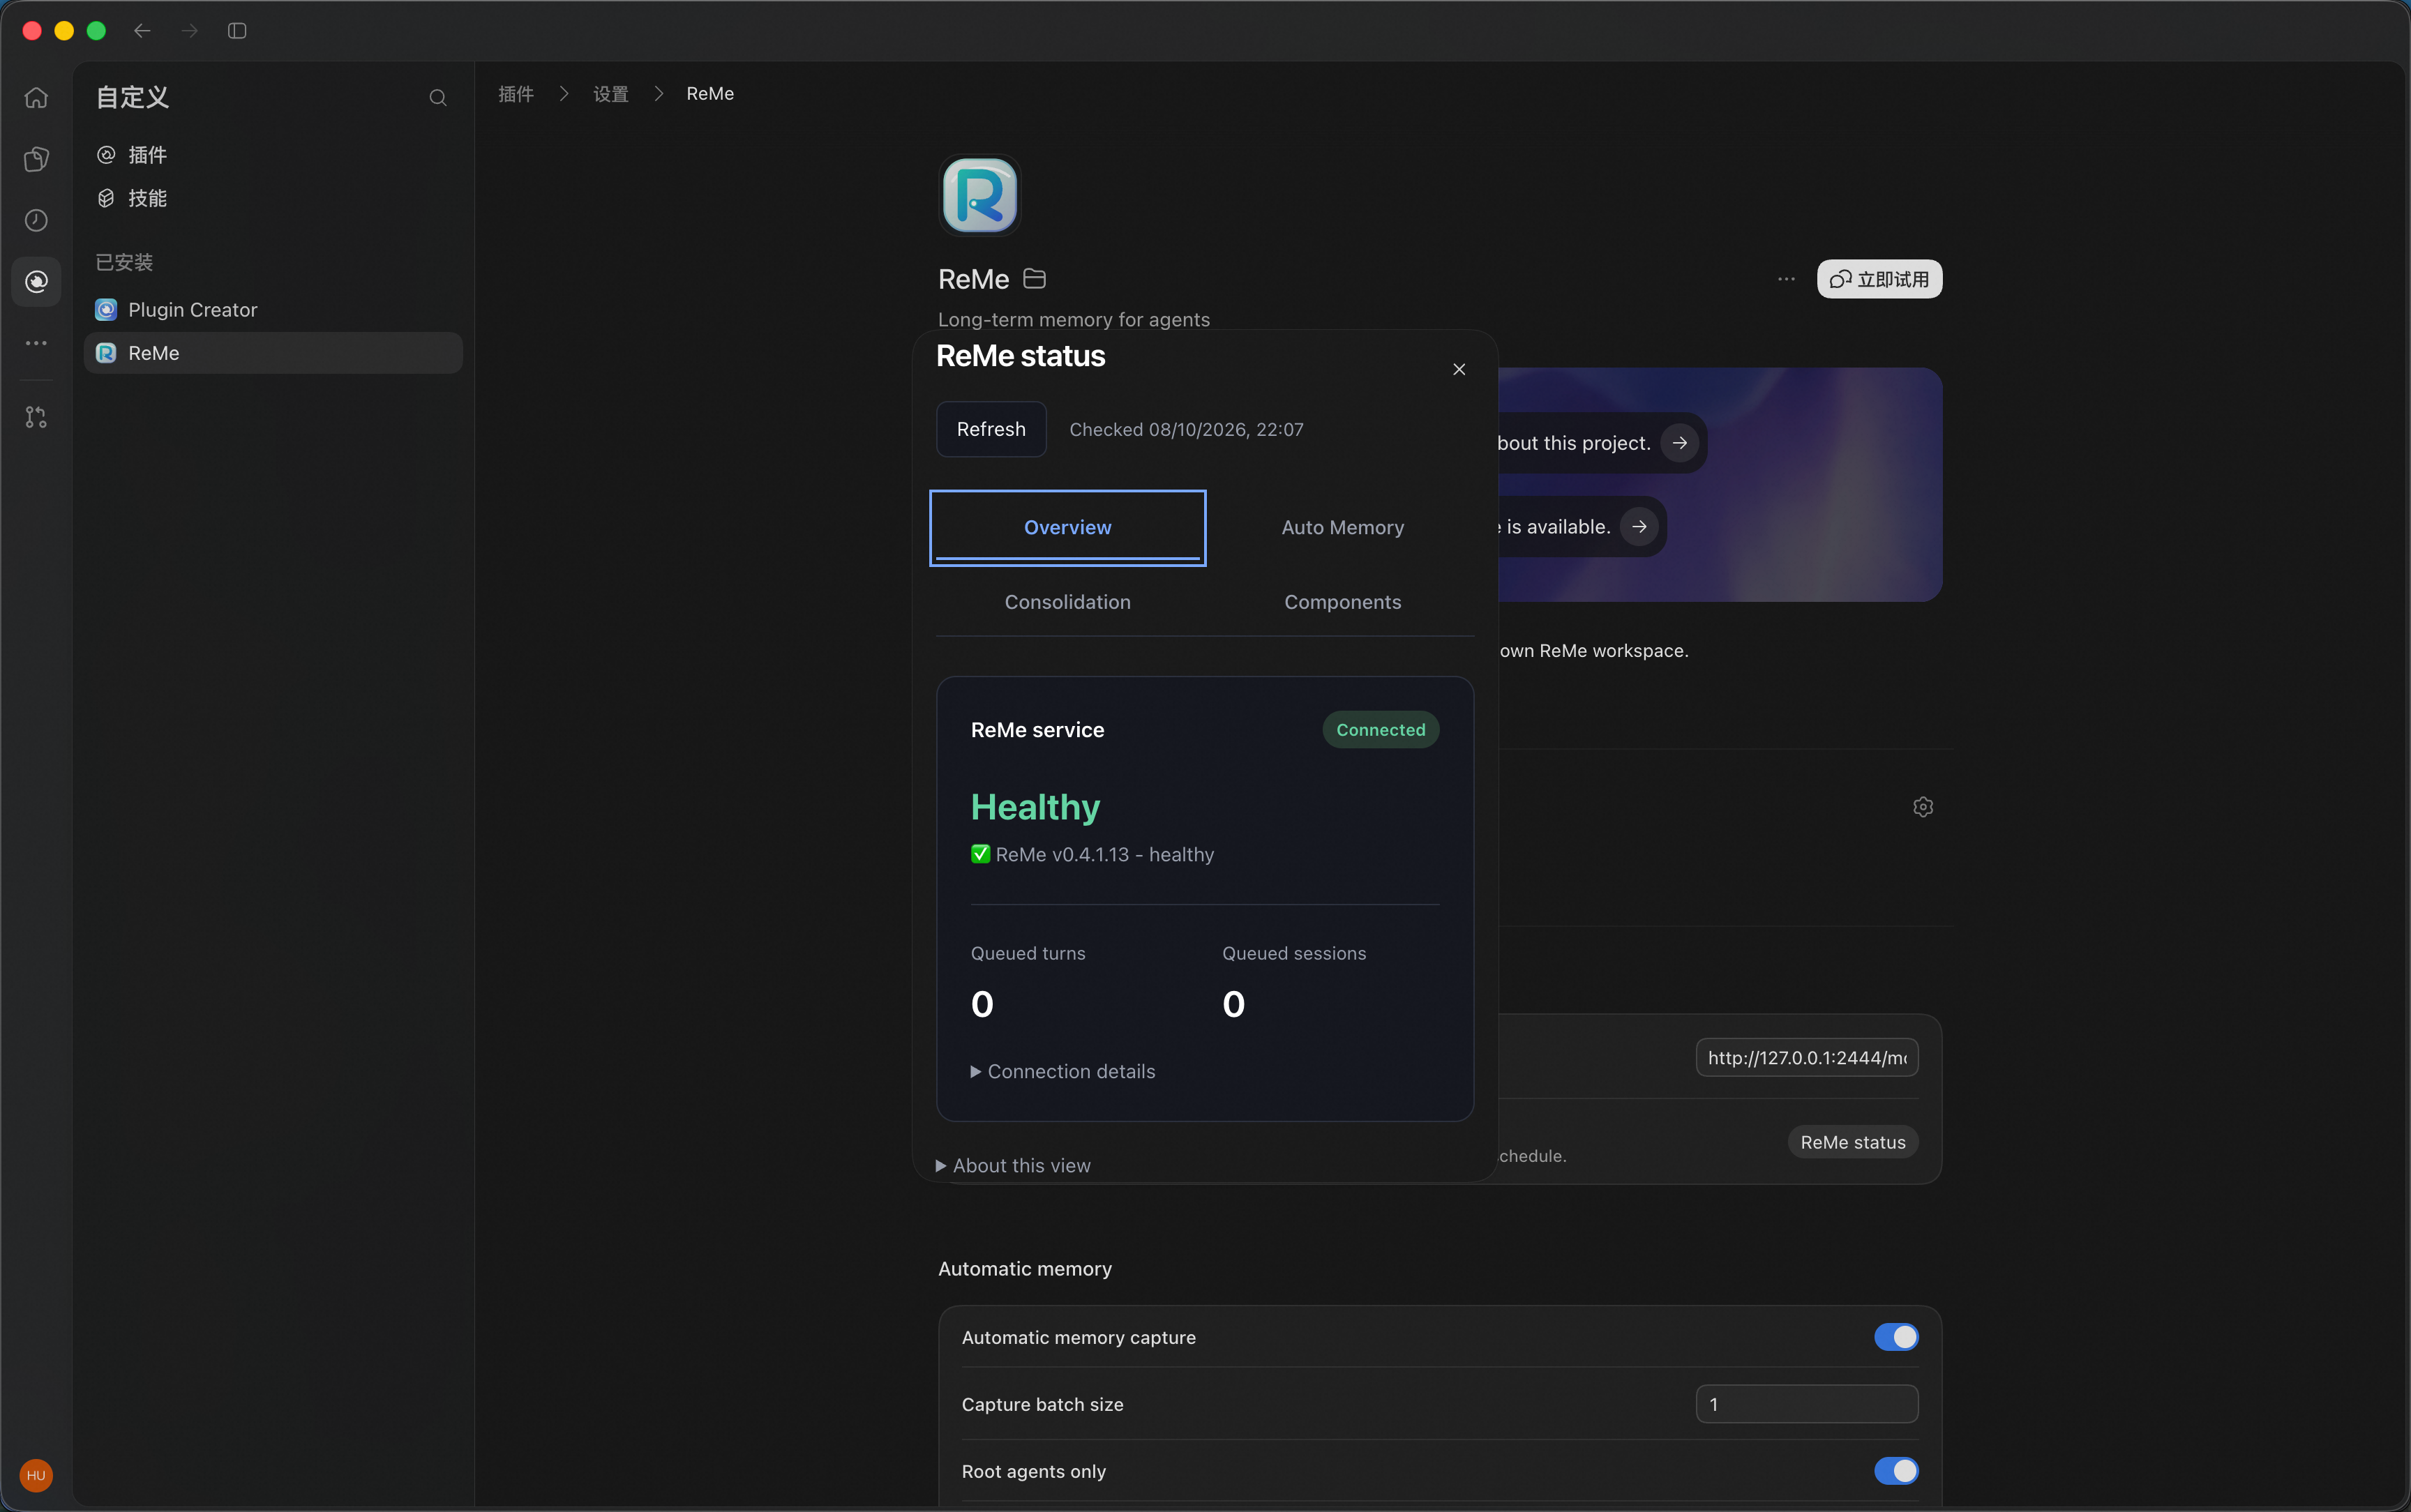The image size is (2411, 1512).
Task: Click arrow beside 'is available.'
Action: click(x=1639, y=527)
